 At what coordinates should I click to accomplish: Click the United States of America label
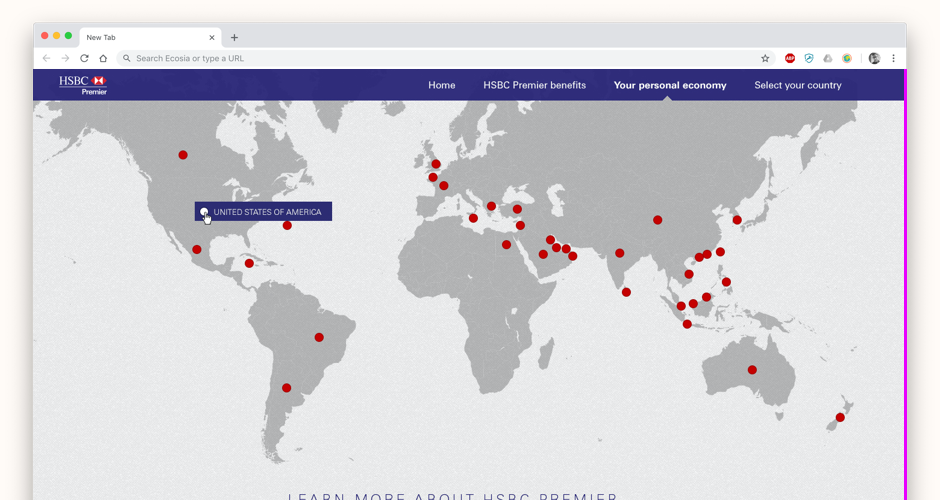pyautogui.click(x=267, y=212)
